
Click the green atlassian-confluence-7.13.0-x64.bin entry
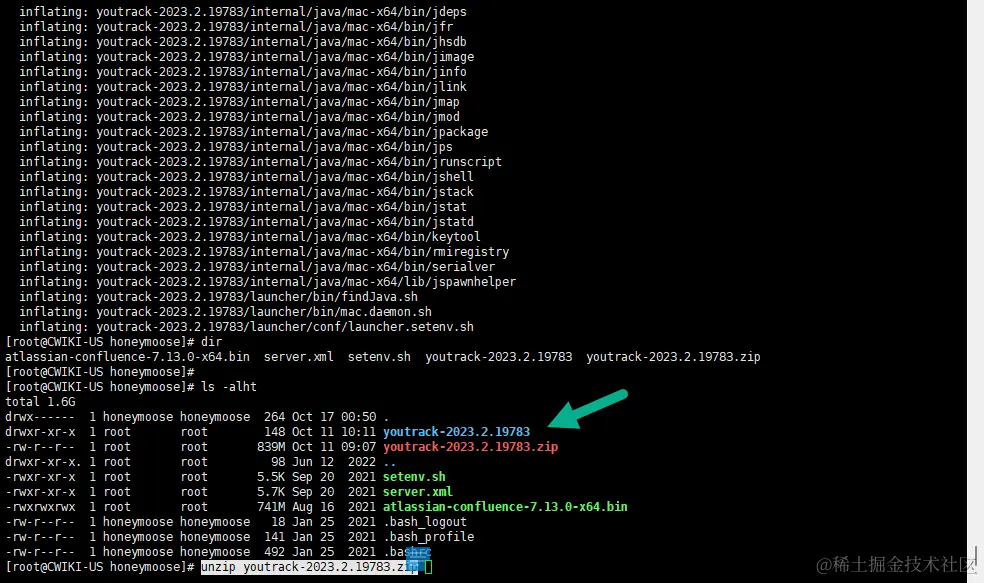pyautogui.click(x=505, y=507)
